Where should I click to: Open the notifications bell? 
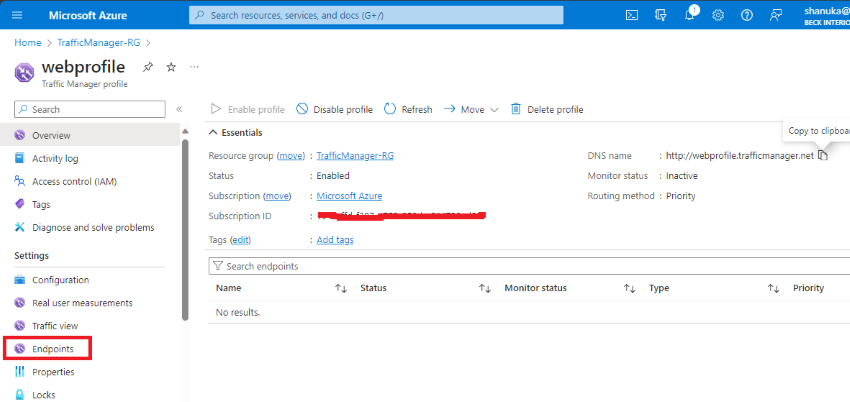click(x=690, y=15)
